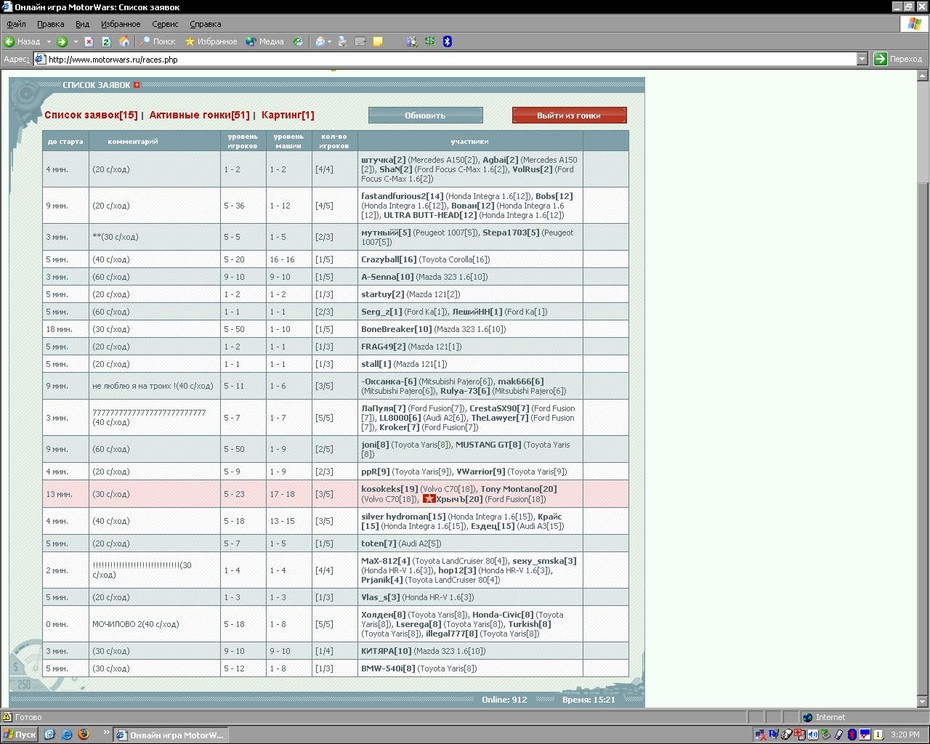The image size is (930, 744).
Task: Click player name Crazyball[16]
Action: pos(388,259)
